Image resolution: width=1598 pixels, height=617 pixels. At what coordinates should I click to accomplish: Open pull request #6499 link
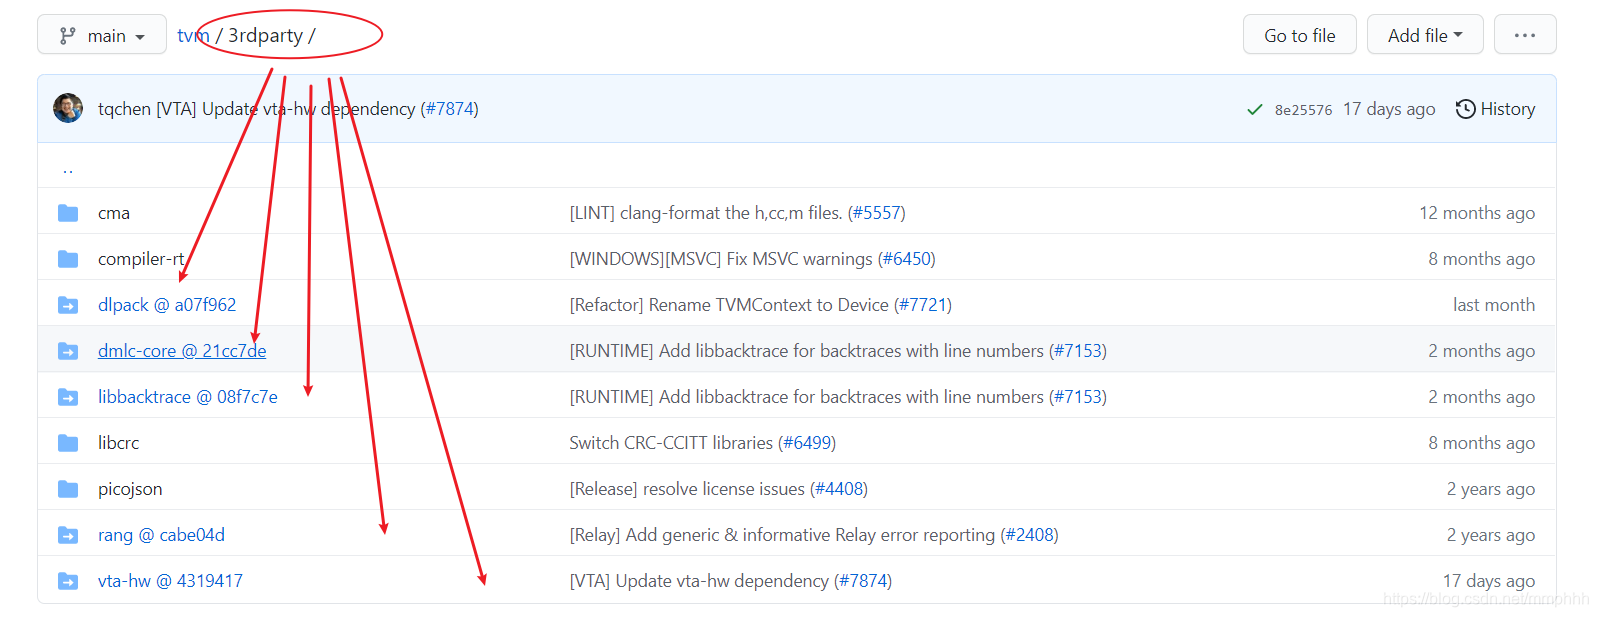[x=808, y=443]
